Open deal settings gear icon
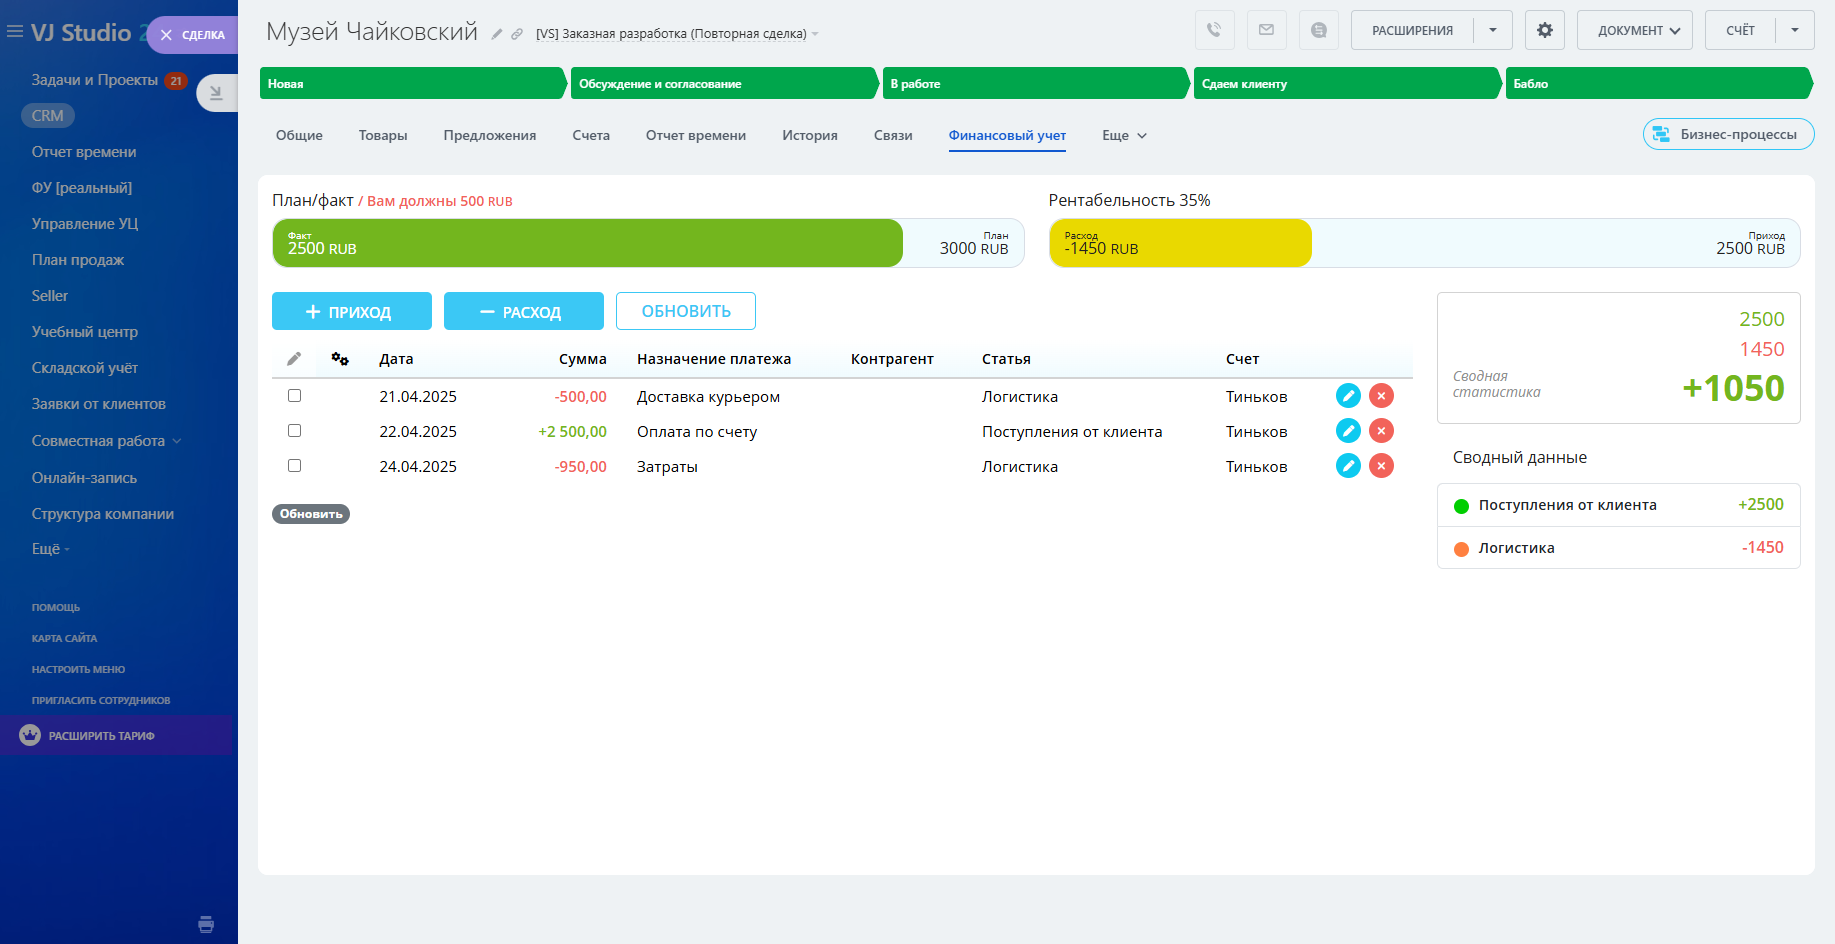The image size is (1835, 944). pyautogui.click(x=1544, y=30)
